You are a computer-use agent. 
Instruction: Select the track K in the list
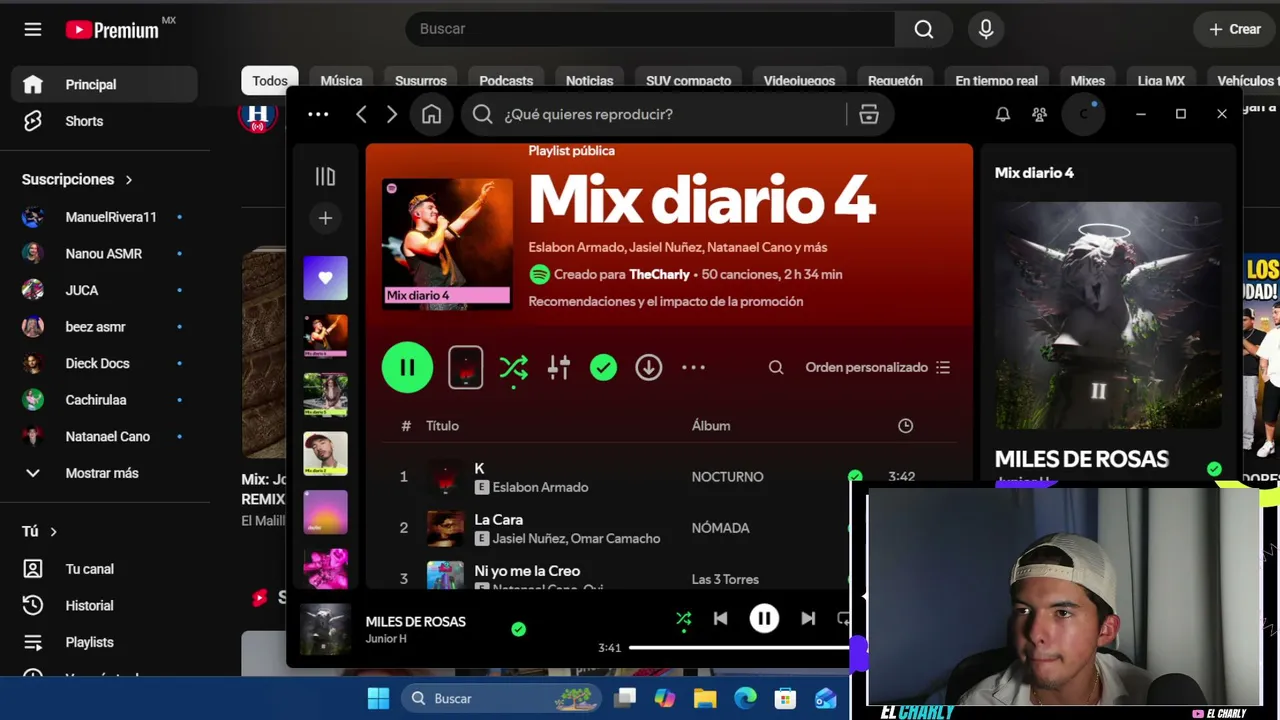pyautogui.click(x=479, y=468)
